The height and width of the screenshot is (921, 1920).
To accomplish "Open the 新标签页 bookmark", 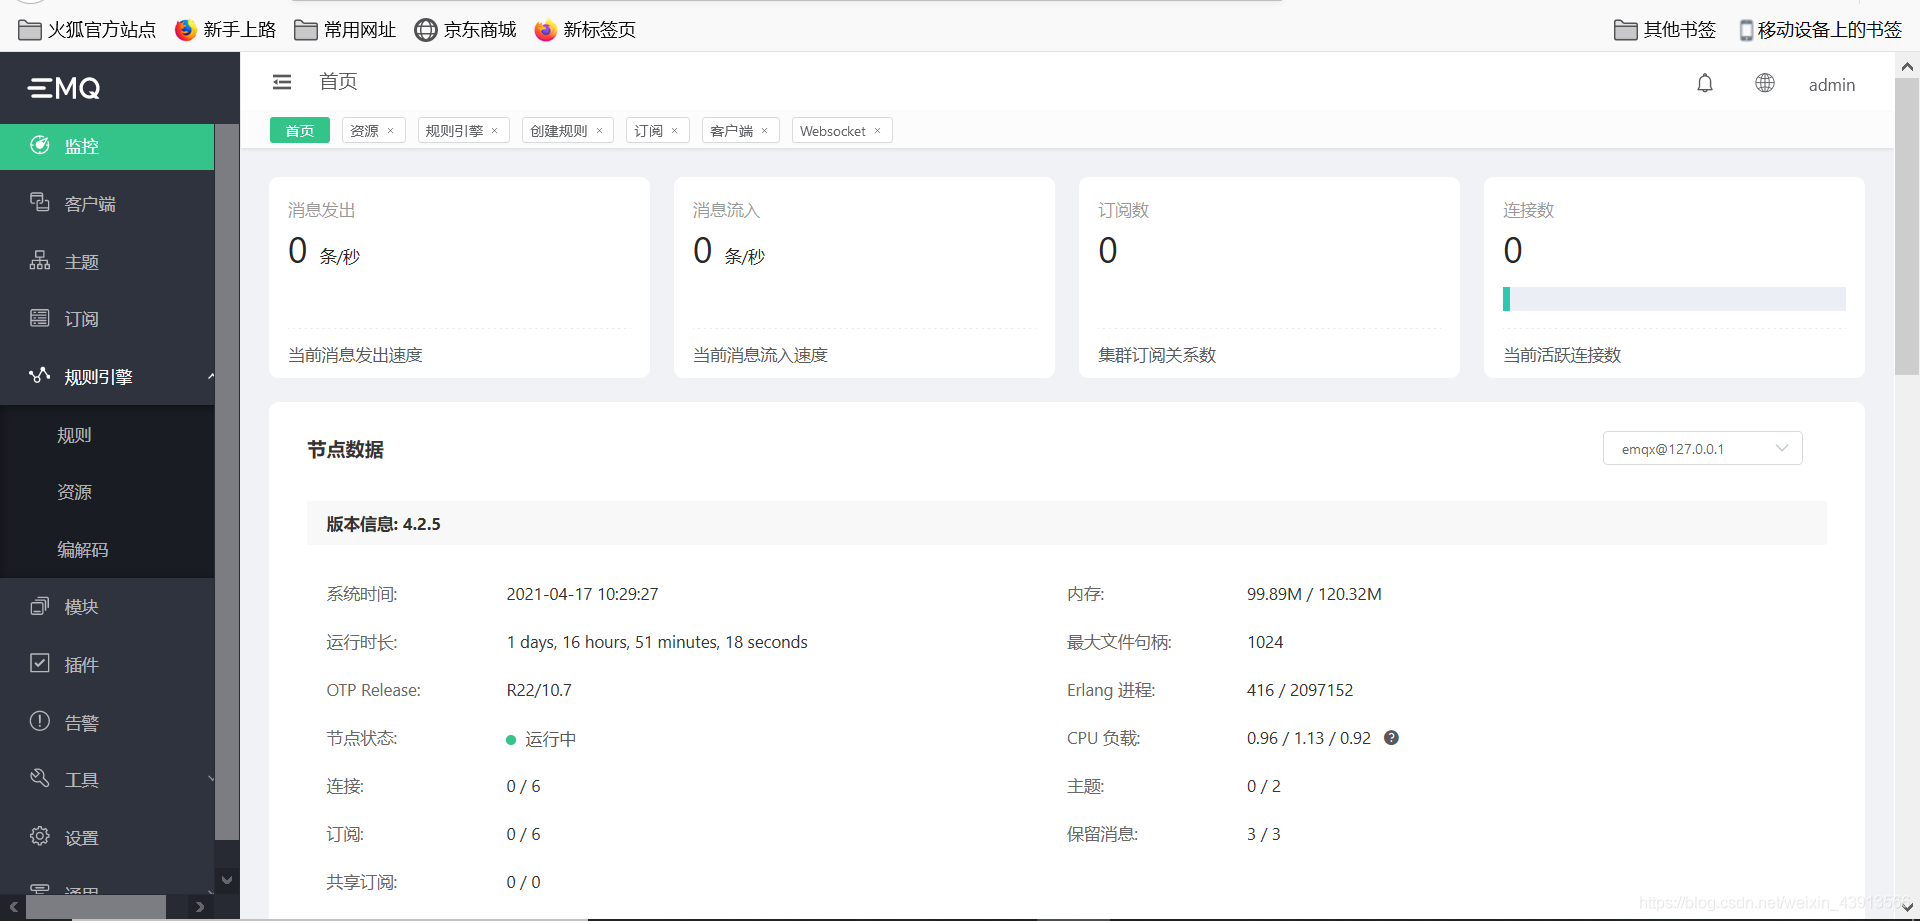I will click(585, 30).
